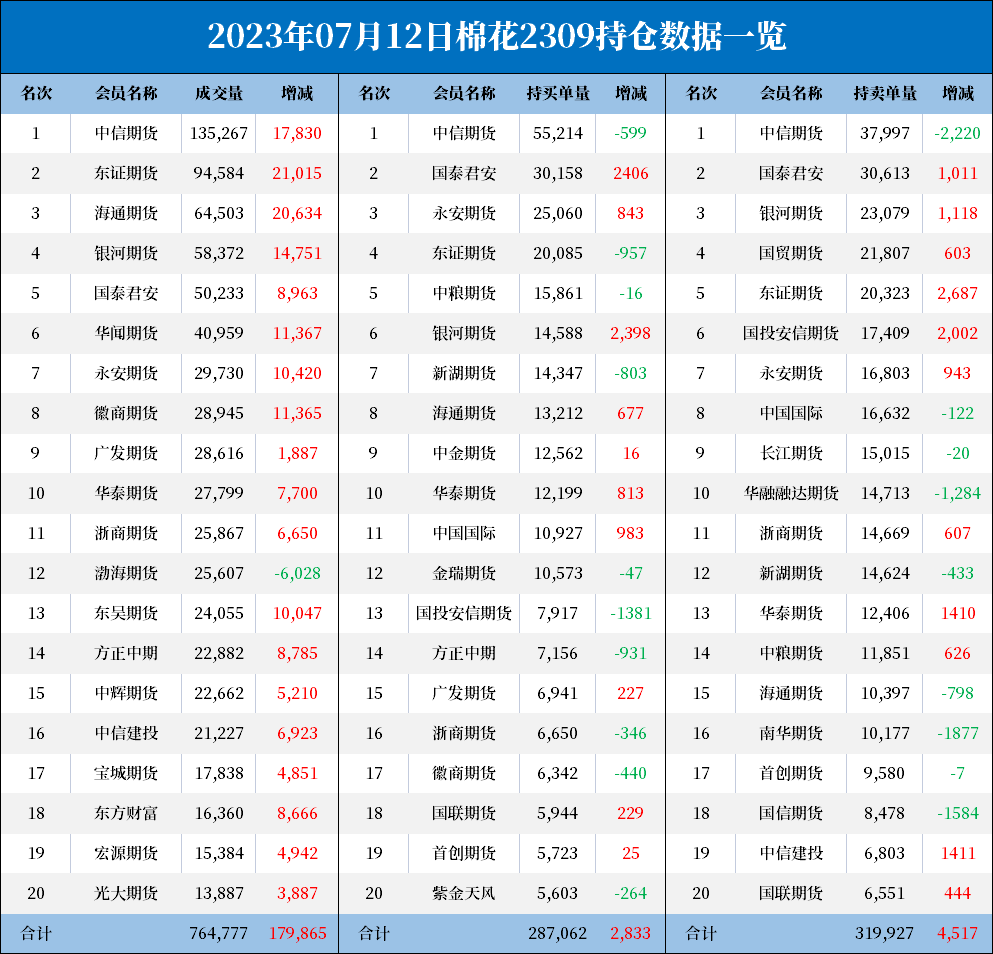Select the red change value 2406
This screenshot has height=954, width=993.
(x=631, y=173)
